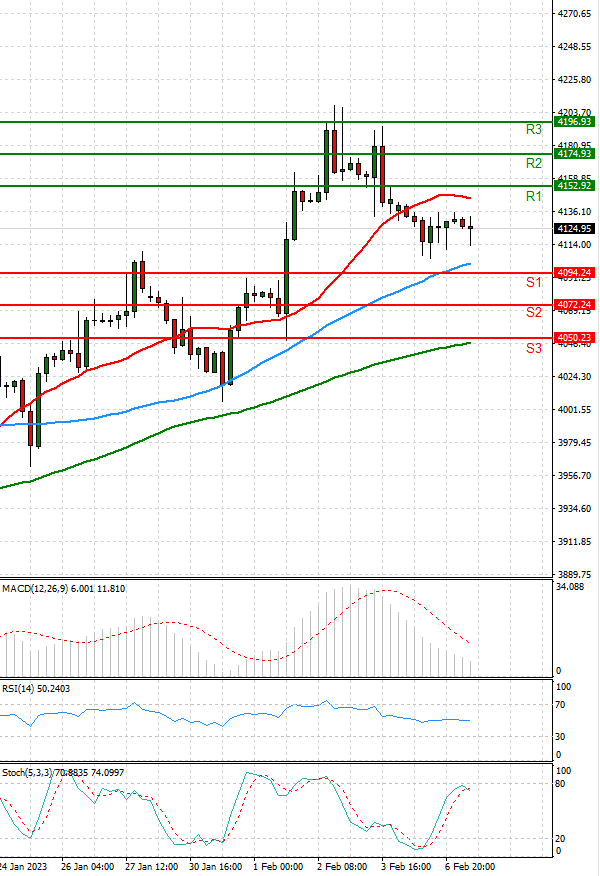Select the red S3 text label

click(534, 349)
